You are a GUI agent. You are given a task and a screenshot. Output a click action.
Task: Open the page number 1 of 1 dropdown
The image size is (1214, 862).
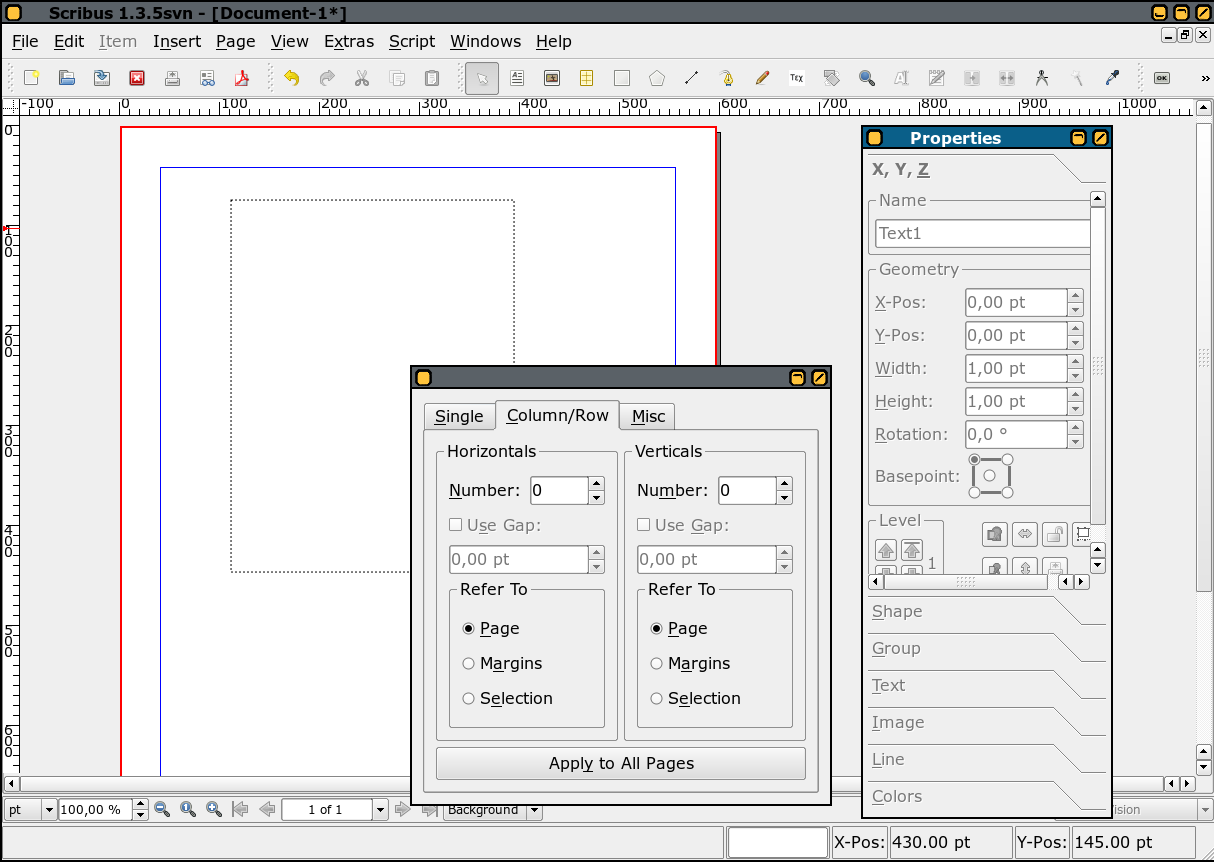380,809
